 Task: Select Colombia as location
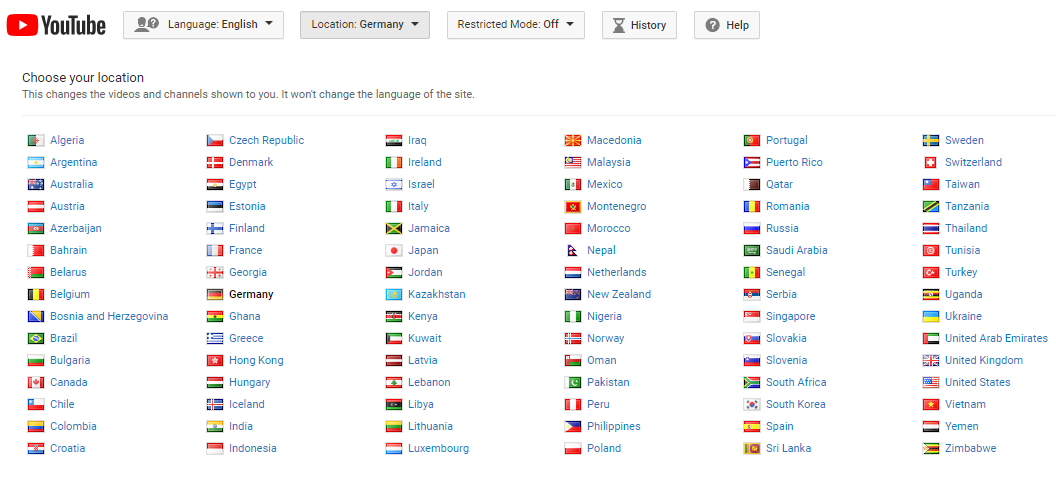coord(73,426)
